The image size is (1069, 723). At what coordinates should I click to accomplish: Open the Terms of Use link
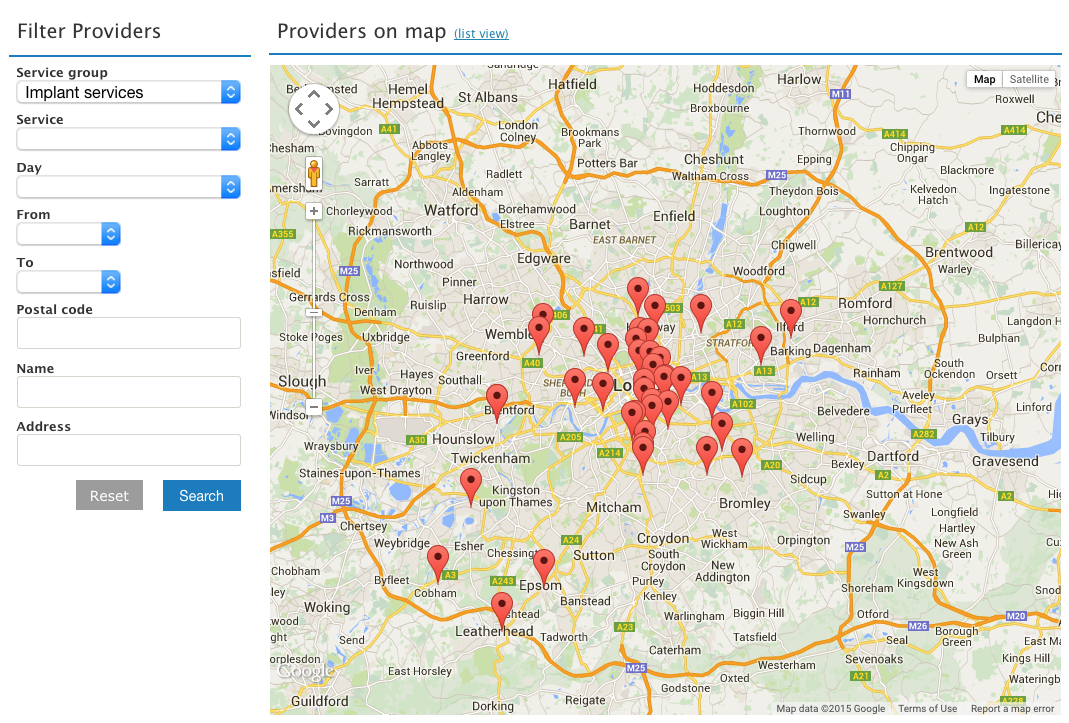[x=927, y=708]
